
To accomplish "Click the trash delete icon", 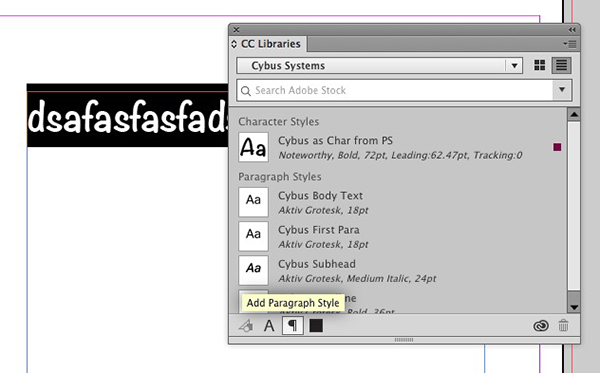I will click(563, 326).
